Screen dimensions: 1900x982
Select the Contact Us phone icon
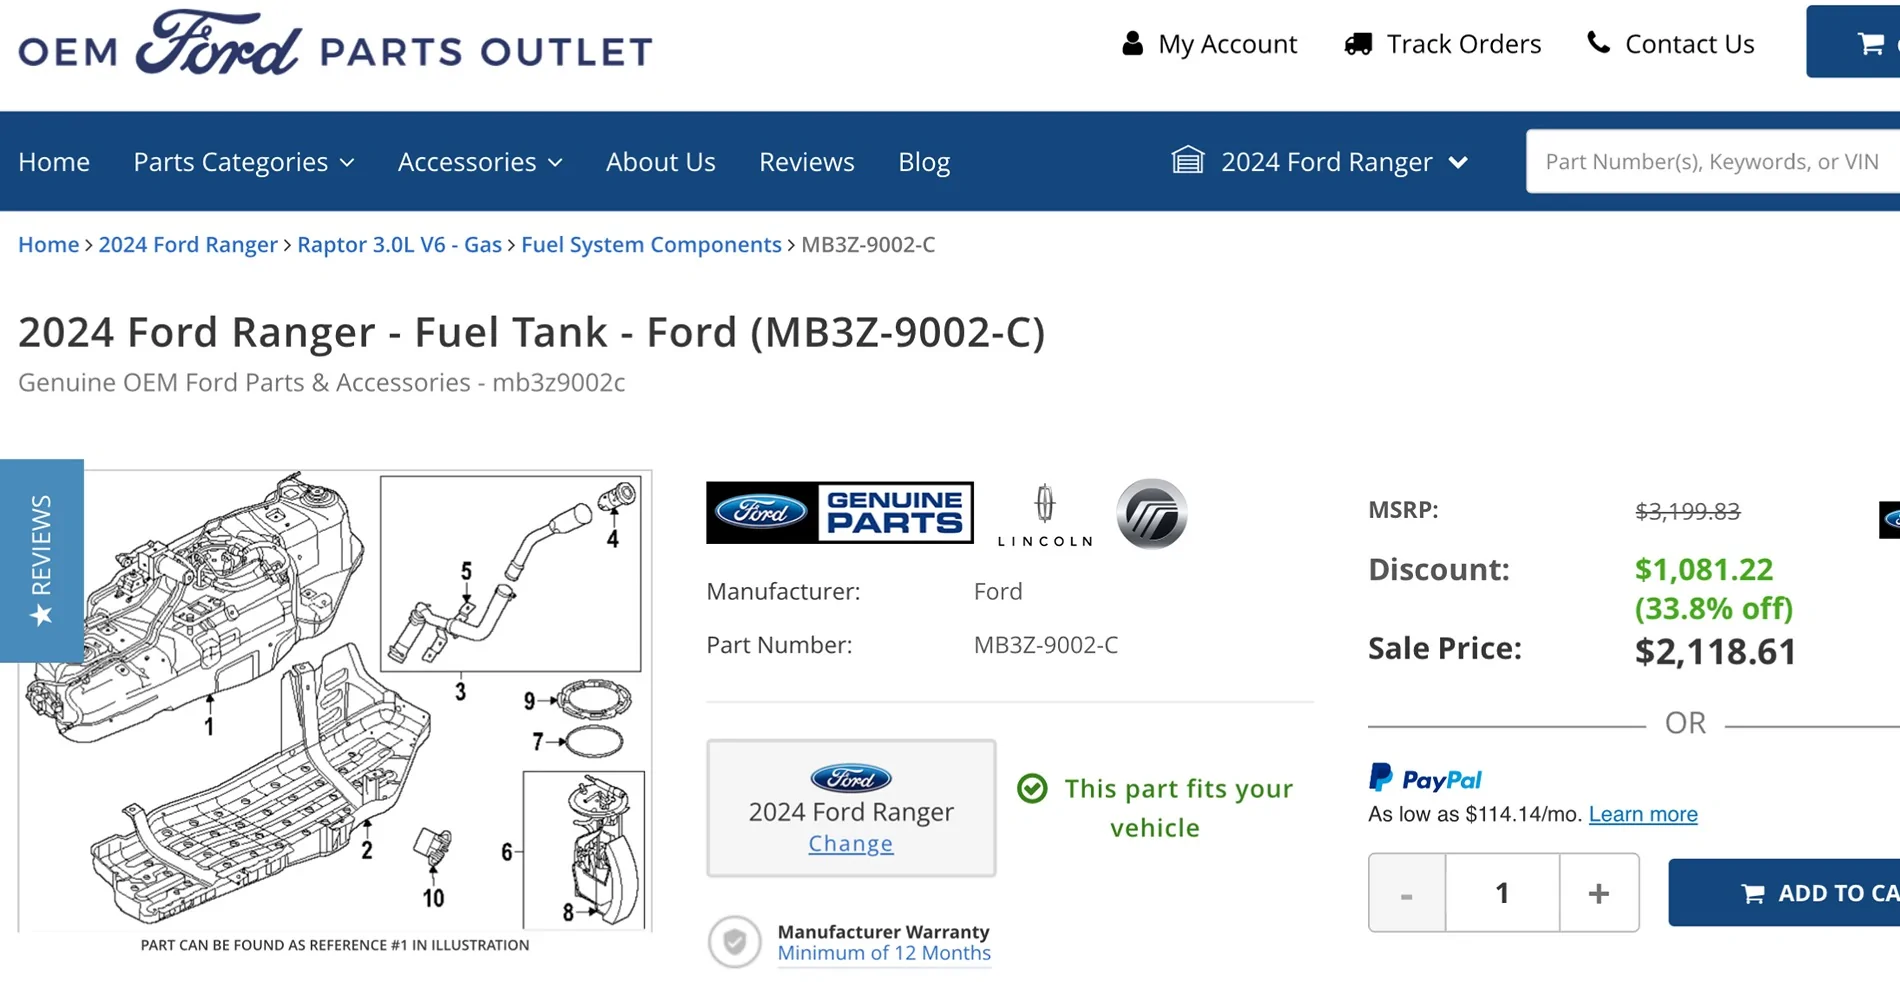pyautogui.click(x=1598, y=43)
